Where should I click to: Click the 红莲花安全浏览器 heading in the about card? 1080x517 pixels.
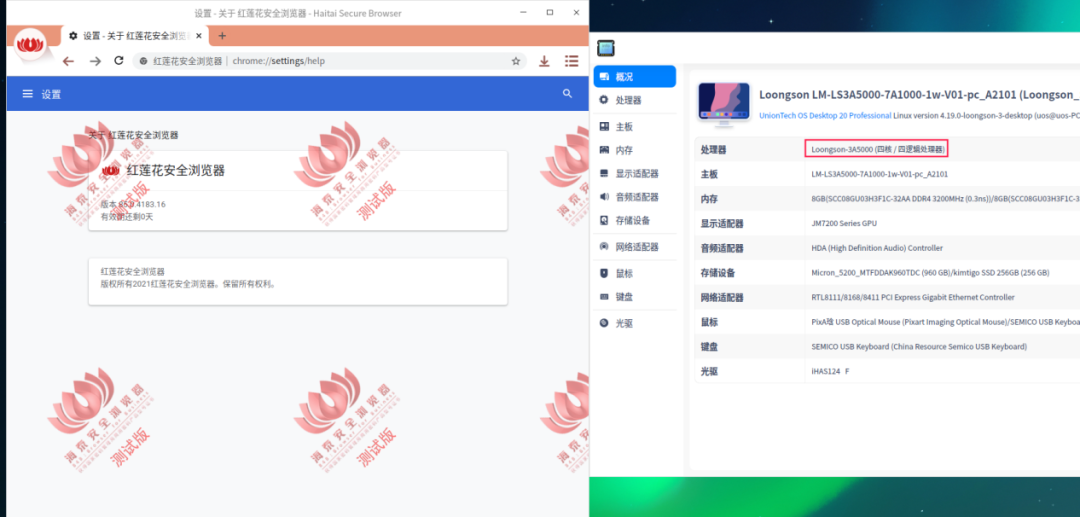pos(176,171)
